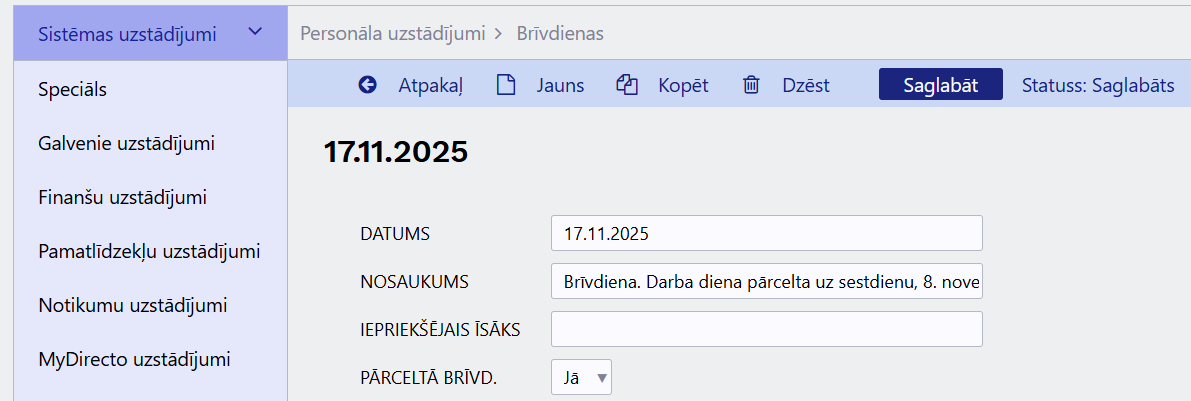Click the back arrow icon
This screenshot has height=401, width=1191.
coord(368,85)
